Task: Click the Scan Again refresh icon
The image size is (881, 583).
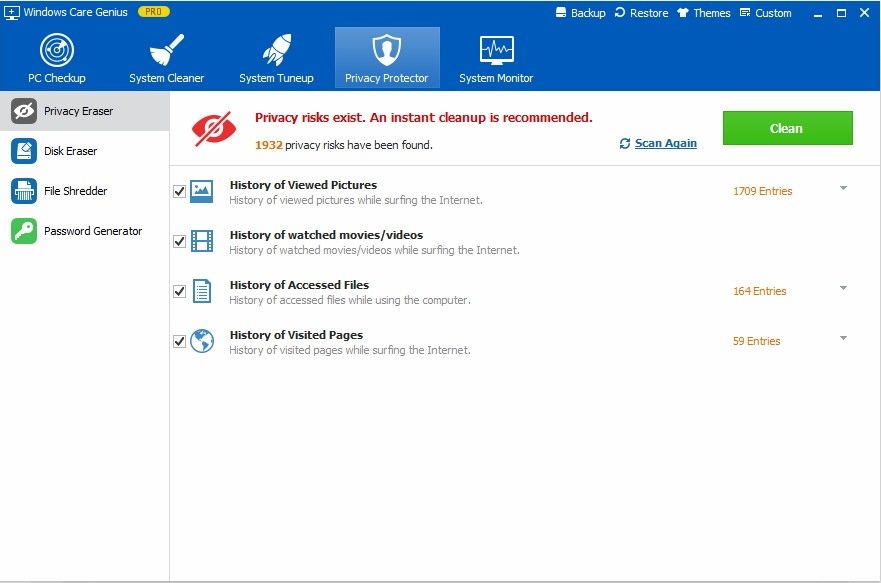Action: [625, 144]
